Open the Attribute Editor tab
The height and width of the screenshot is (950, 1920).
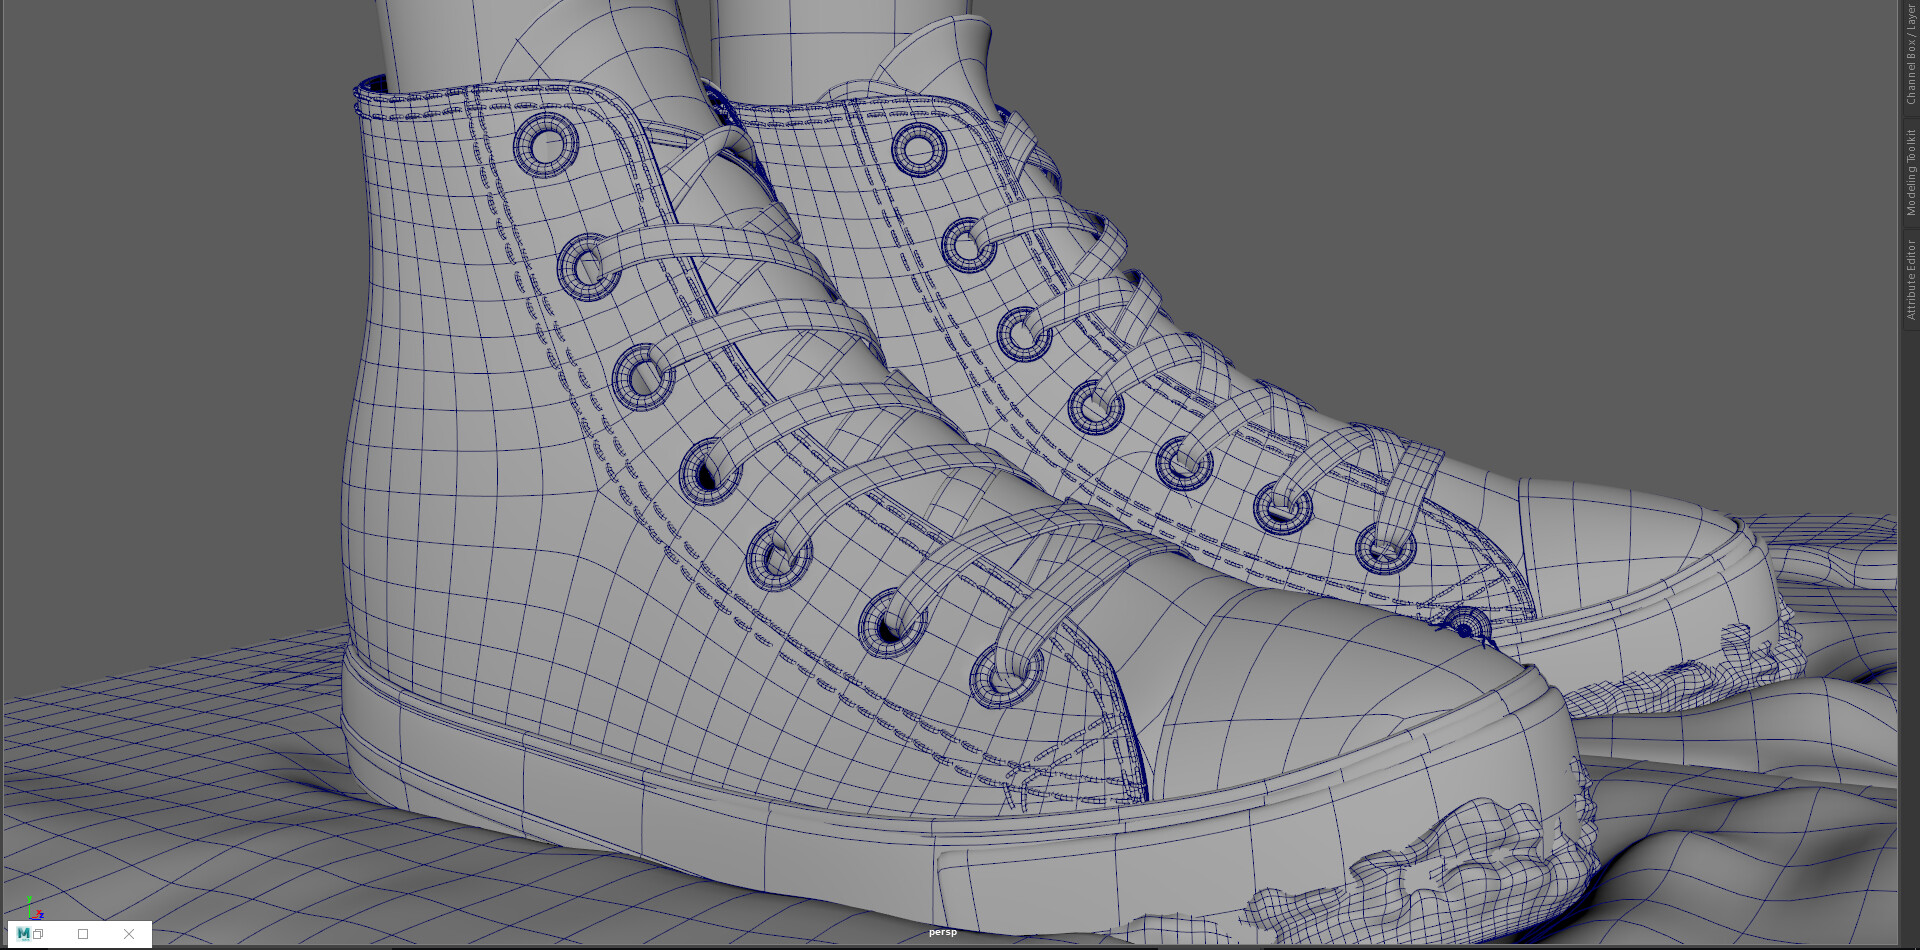tap(1910, 279)
